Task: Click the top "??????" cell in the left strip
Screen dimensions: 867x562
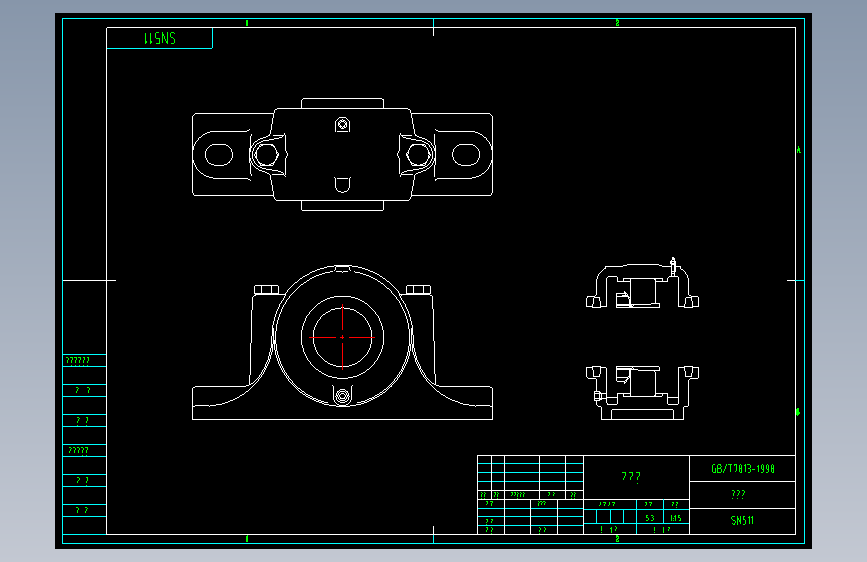Action: click(x=84, y=361)
